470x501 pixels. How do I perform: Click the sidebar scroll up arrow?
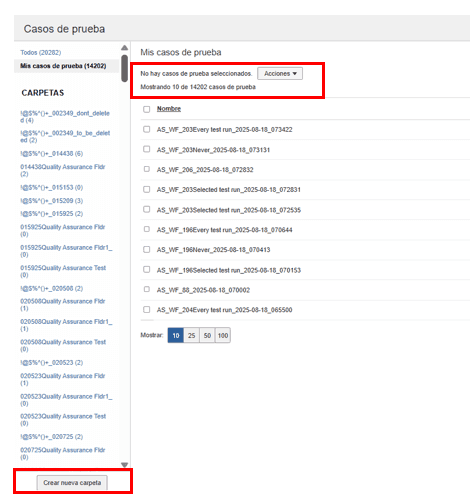click(x=124, y=48)
